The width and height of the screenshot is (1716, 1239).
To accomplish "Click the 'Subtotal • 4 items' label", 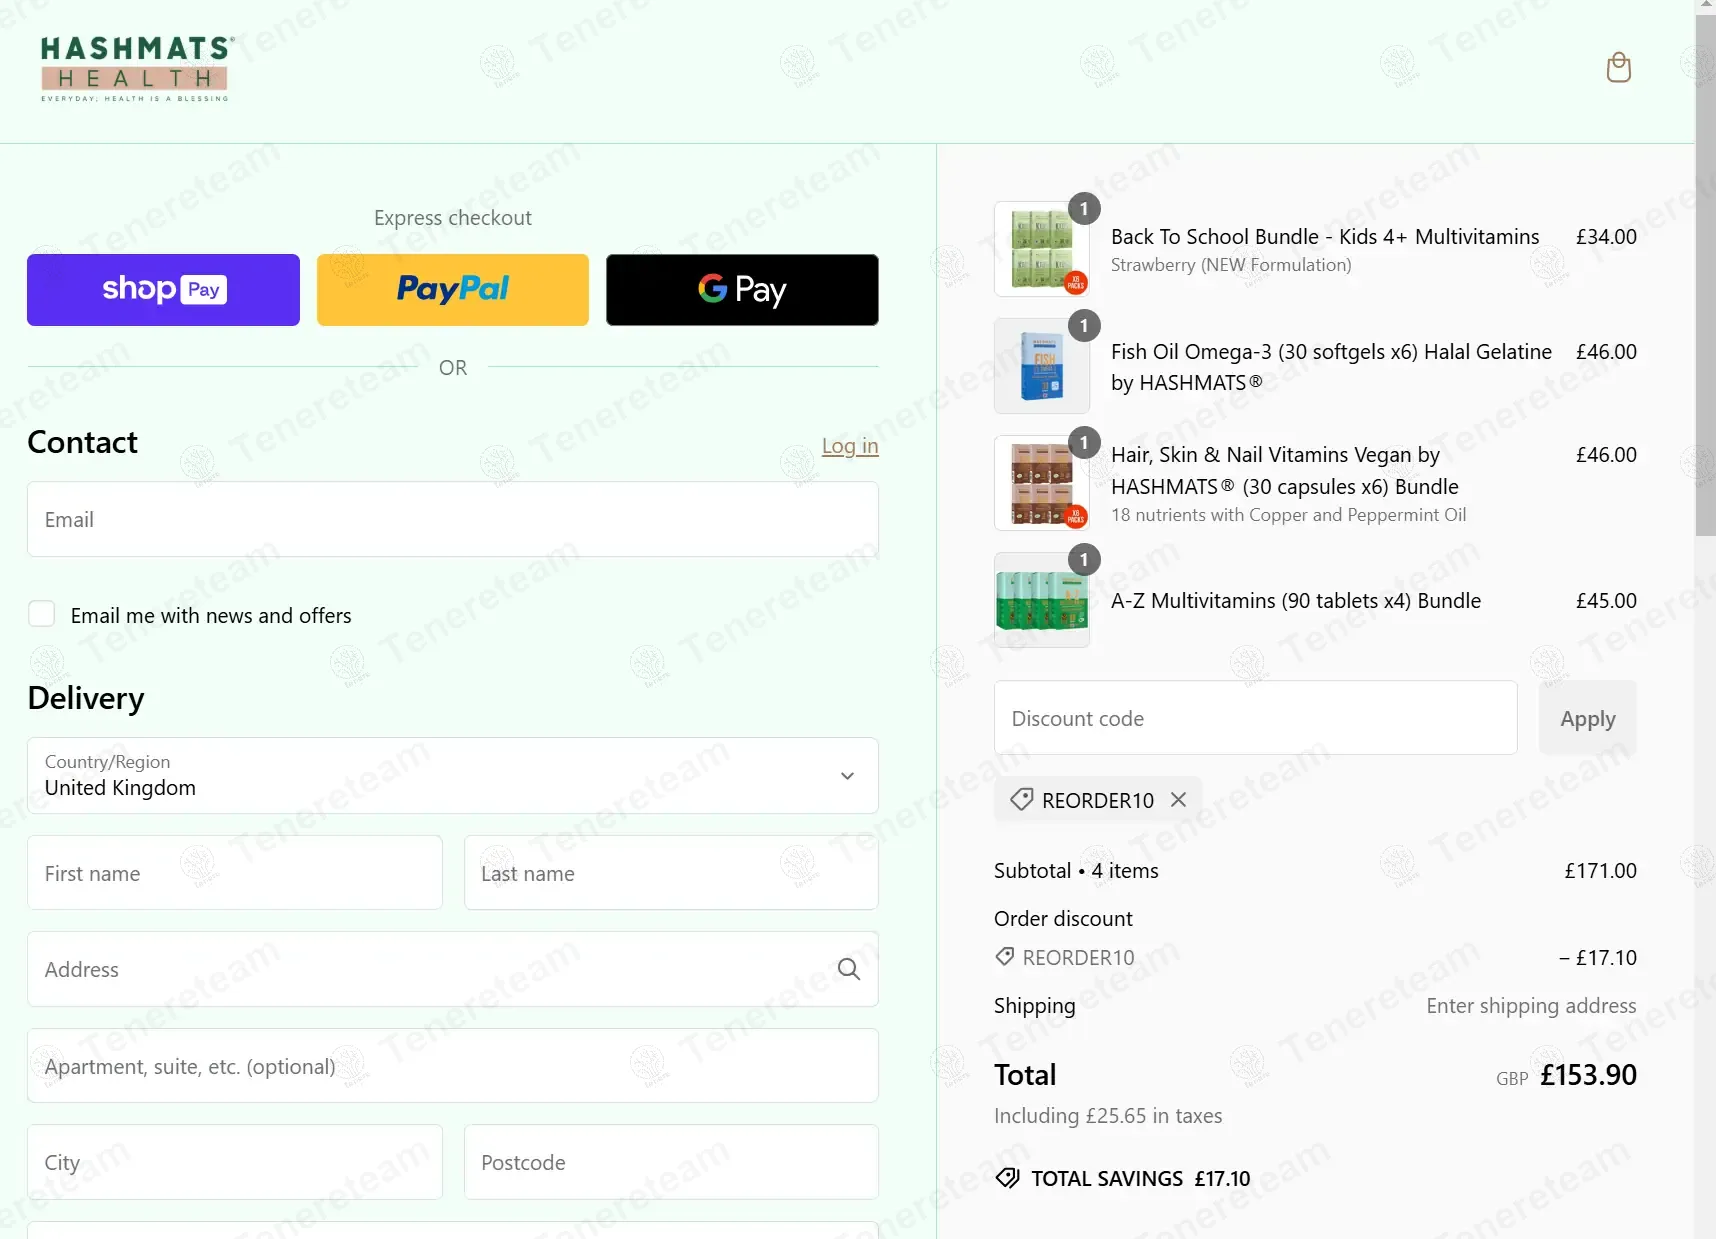I will pos(1076,871).
